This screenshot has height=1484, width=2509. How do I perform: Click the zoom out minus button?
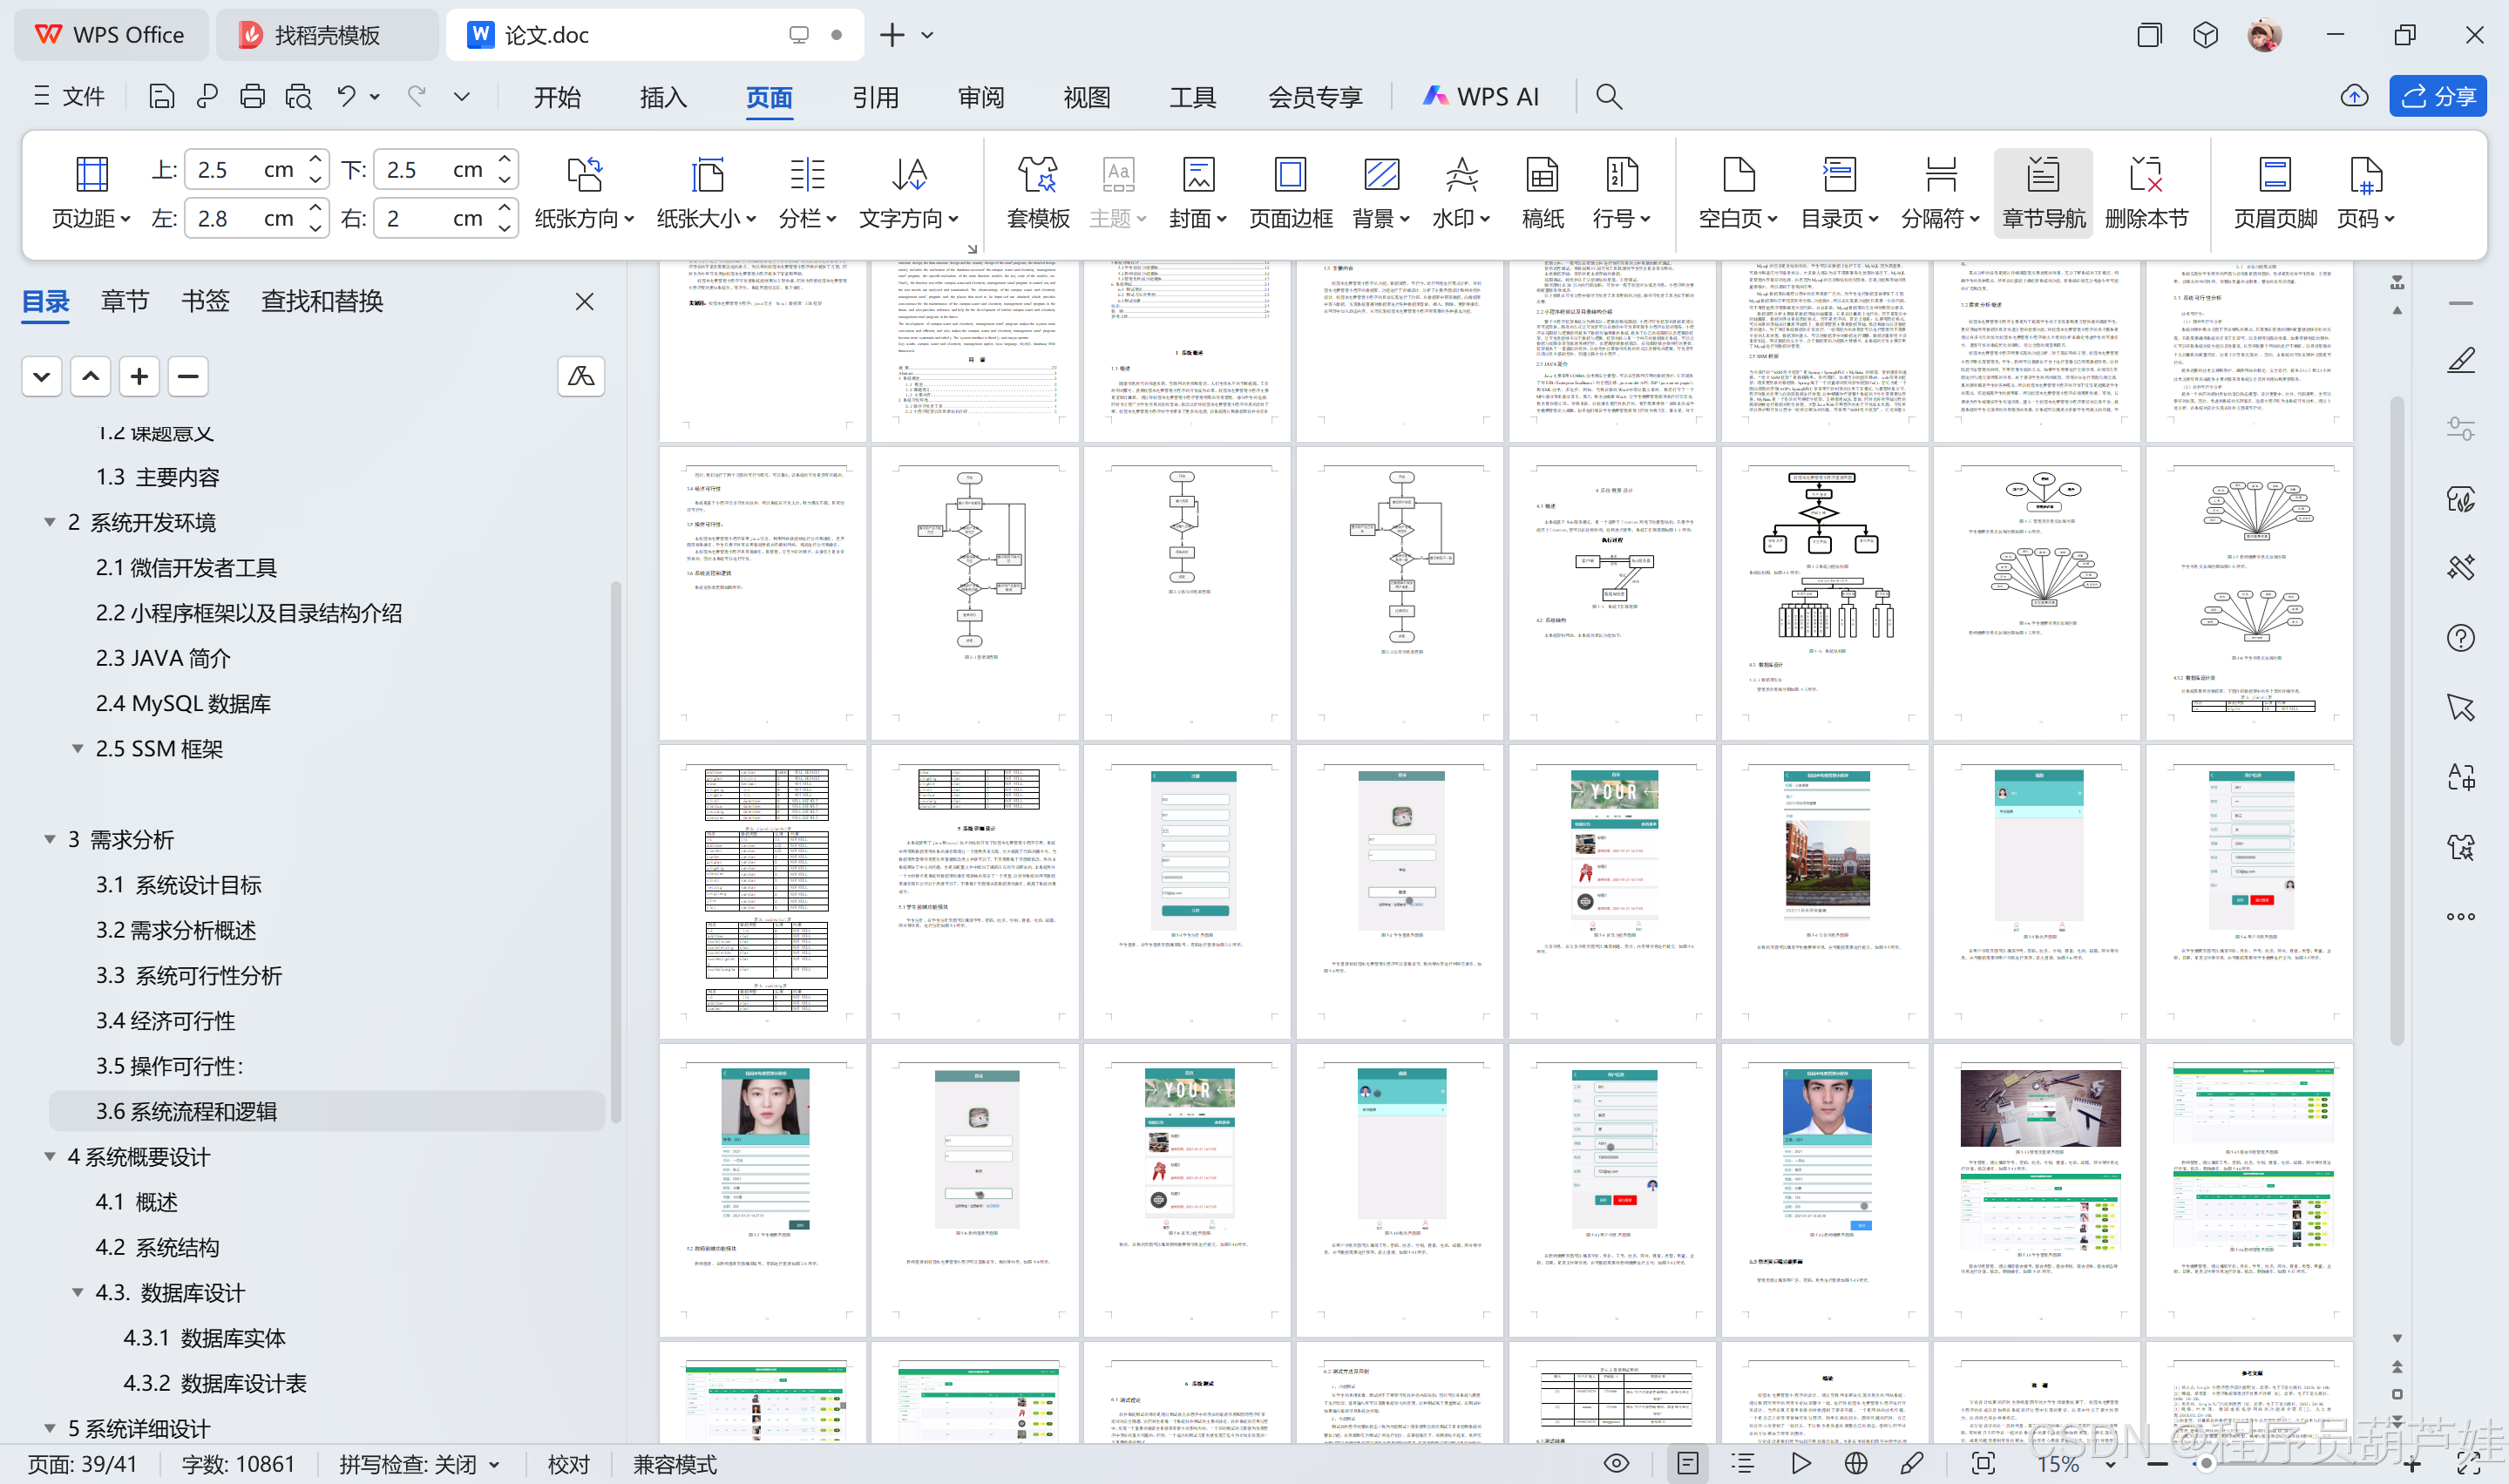(x=2158, y=1465)
